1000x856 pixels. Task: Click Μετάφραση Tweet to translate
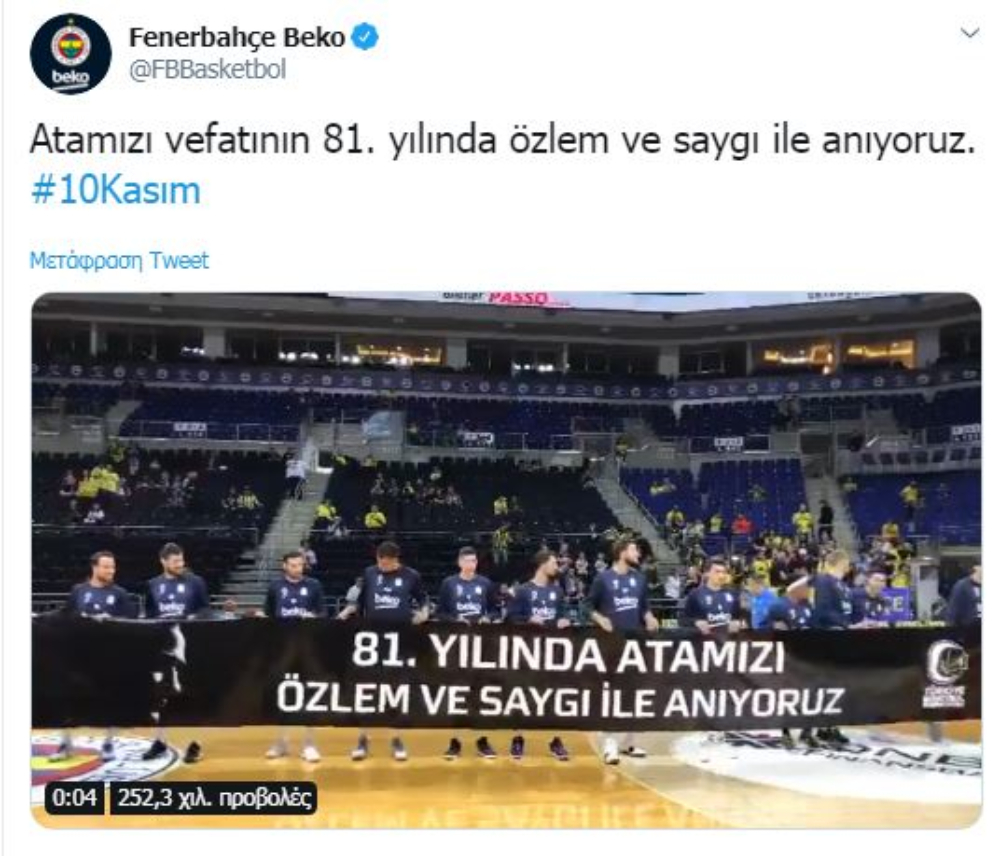119,261
